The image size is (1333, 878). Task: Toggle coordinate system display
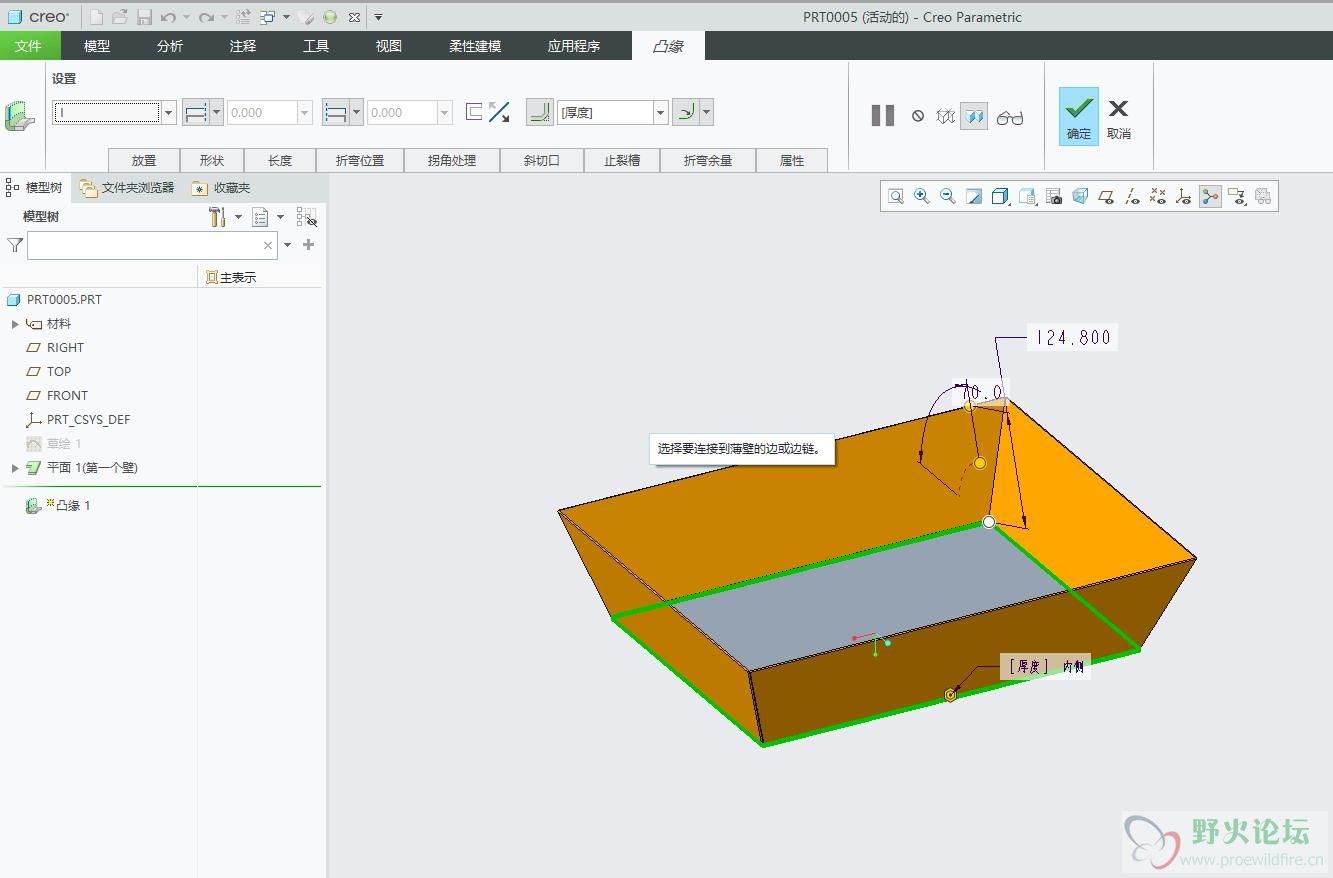1183,197
